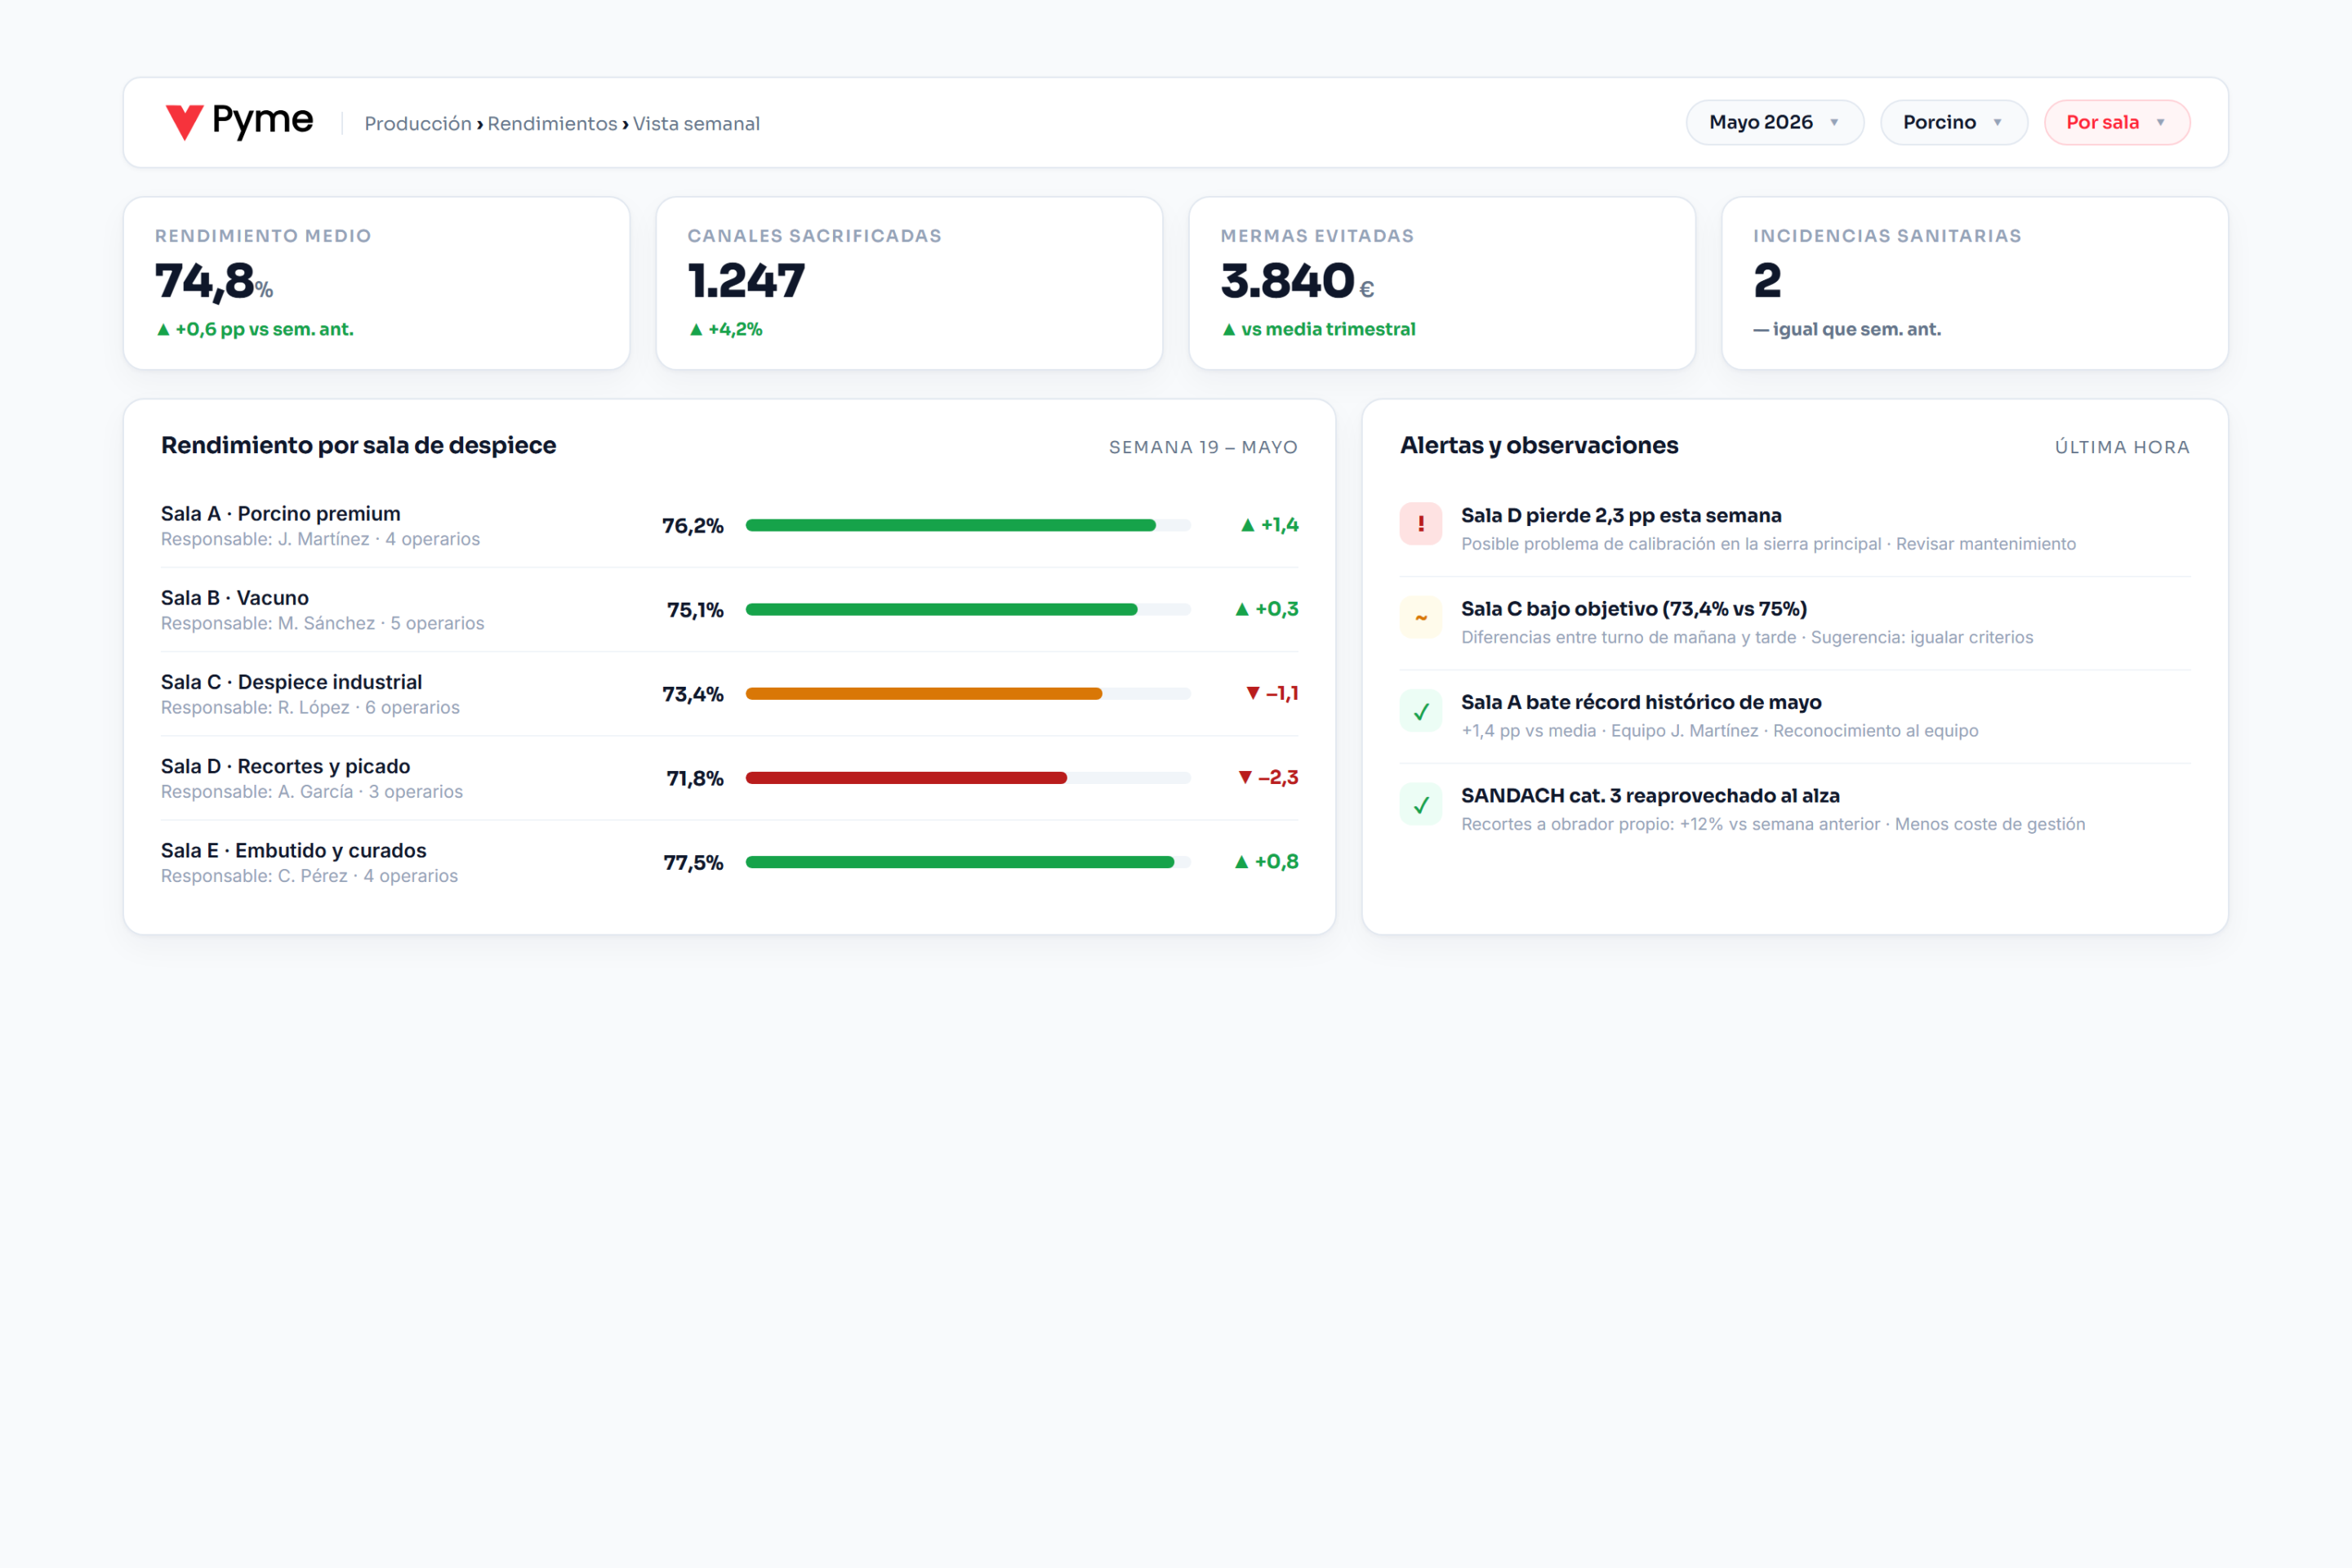Select row Sala C · Despiece industrial
2352x1568 pixels.
[729, 693]
